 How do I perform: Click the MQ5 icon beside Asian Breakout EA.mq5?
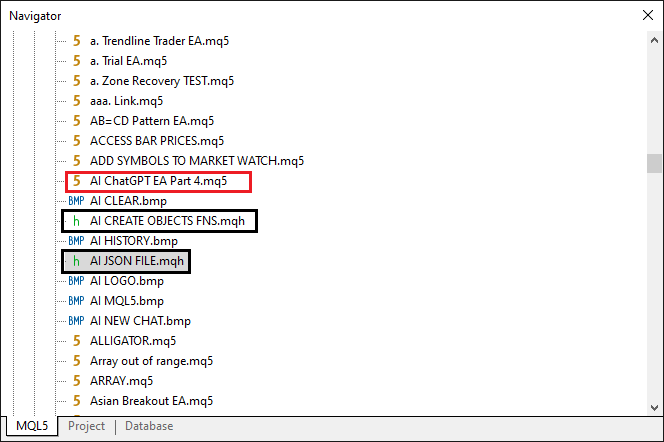tap(76, 401)
